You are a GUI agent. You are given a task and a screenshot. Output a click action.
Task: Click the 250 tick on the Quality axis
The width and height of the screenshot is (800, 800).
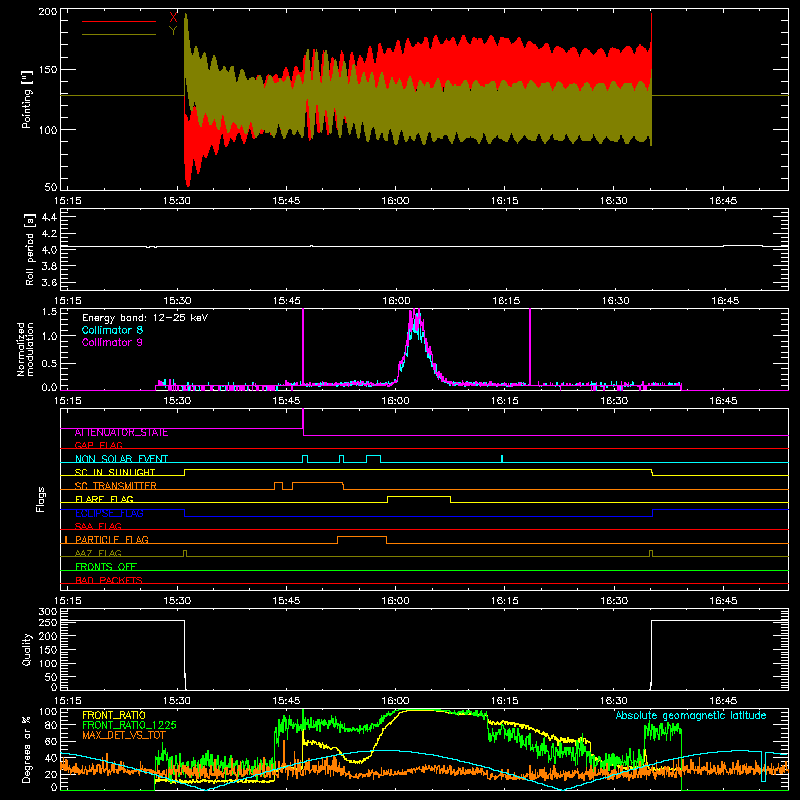click(x=48, y=622)
